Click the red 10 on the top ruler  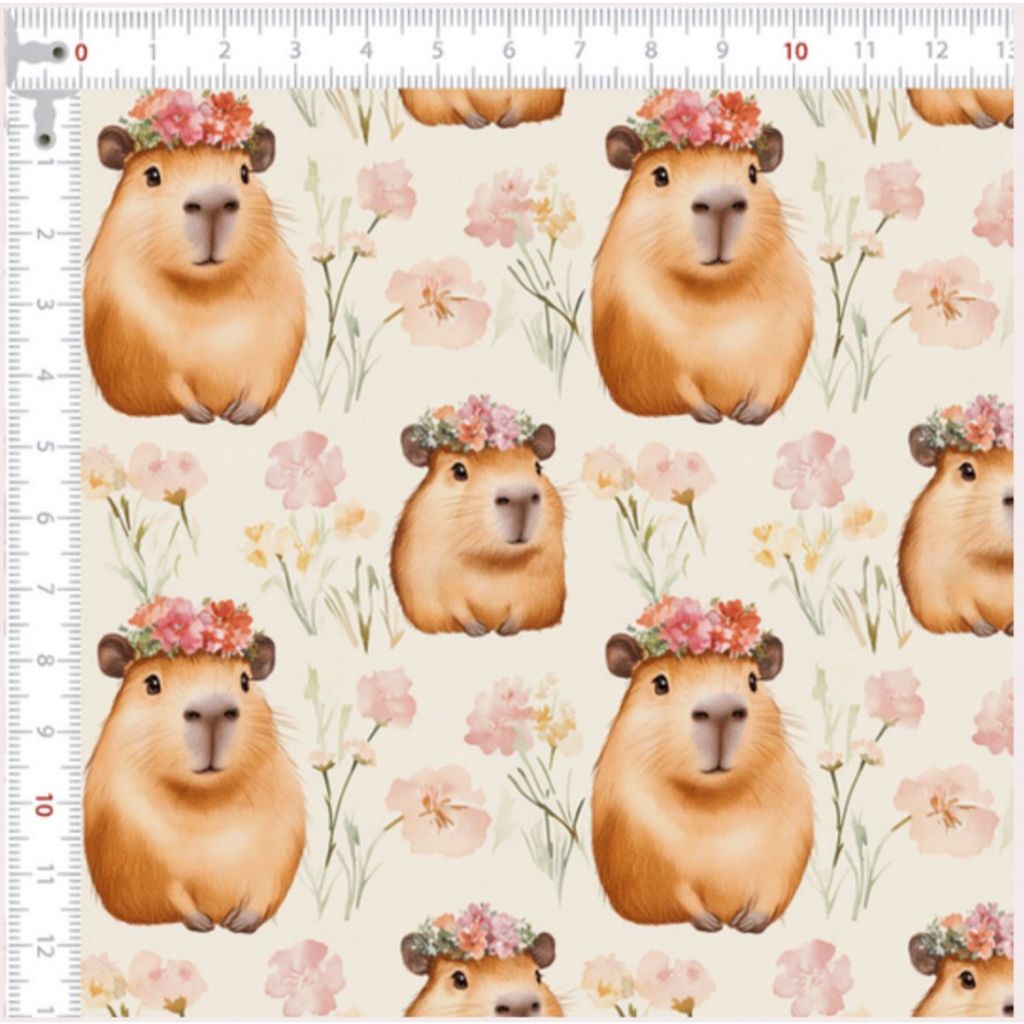(795, 51)
